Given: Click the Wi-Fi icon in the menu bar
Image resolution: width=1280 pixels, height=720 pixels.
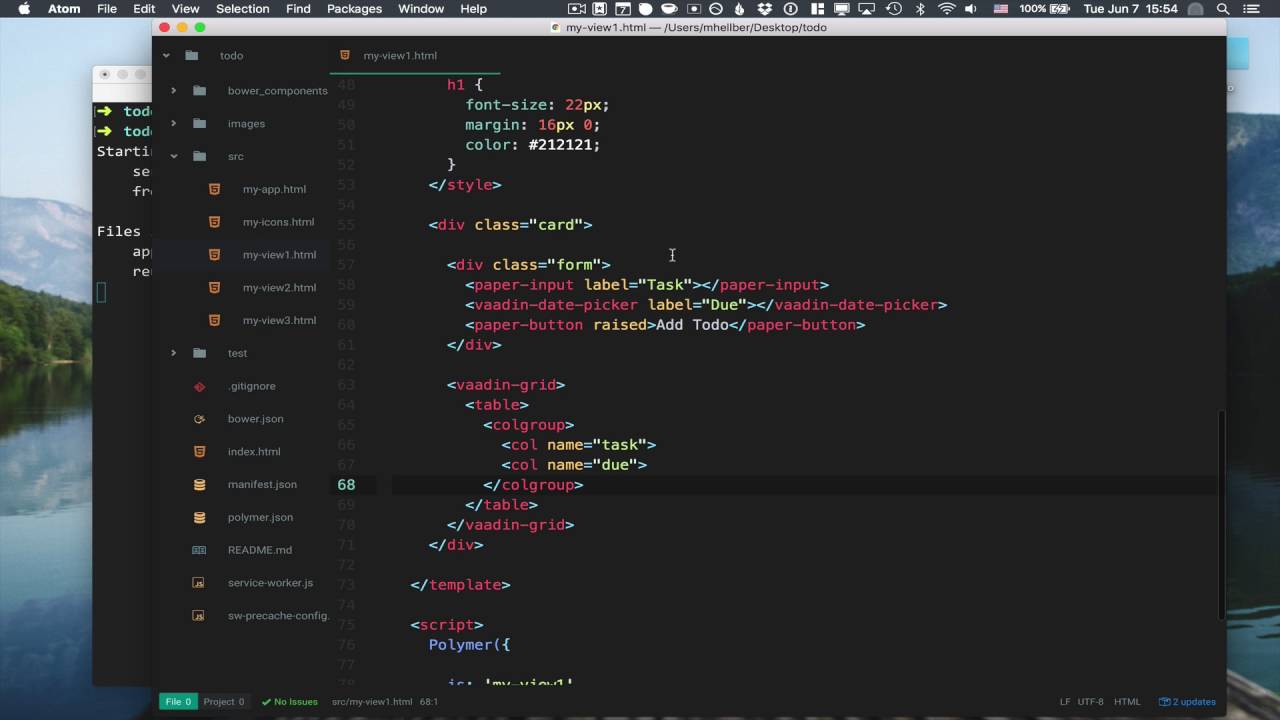Looking at the screenshot, I should coord(946,9).
